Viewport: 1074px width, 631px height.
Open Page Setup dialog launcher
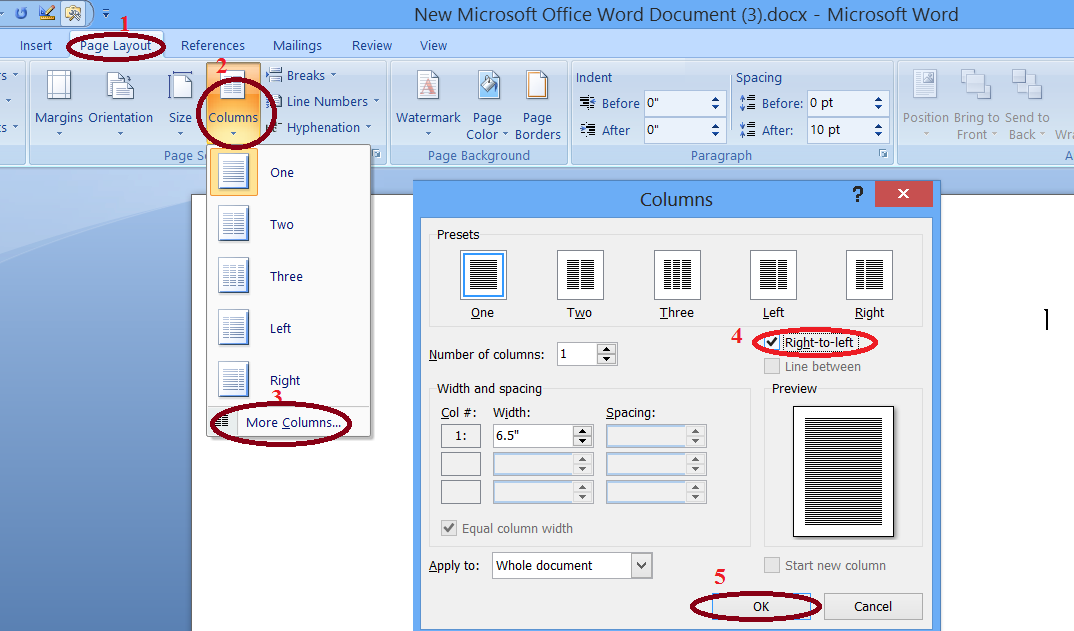[377, 154]
